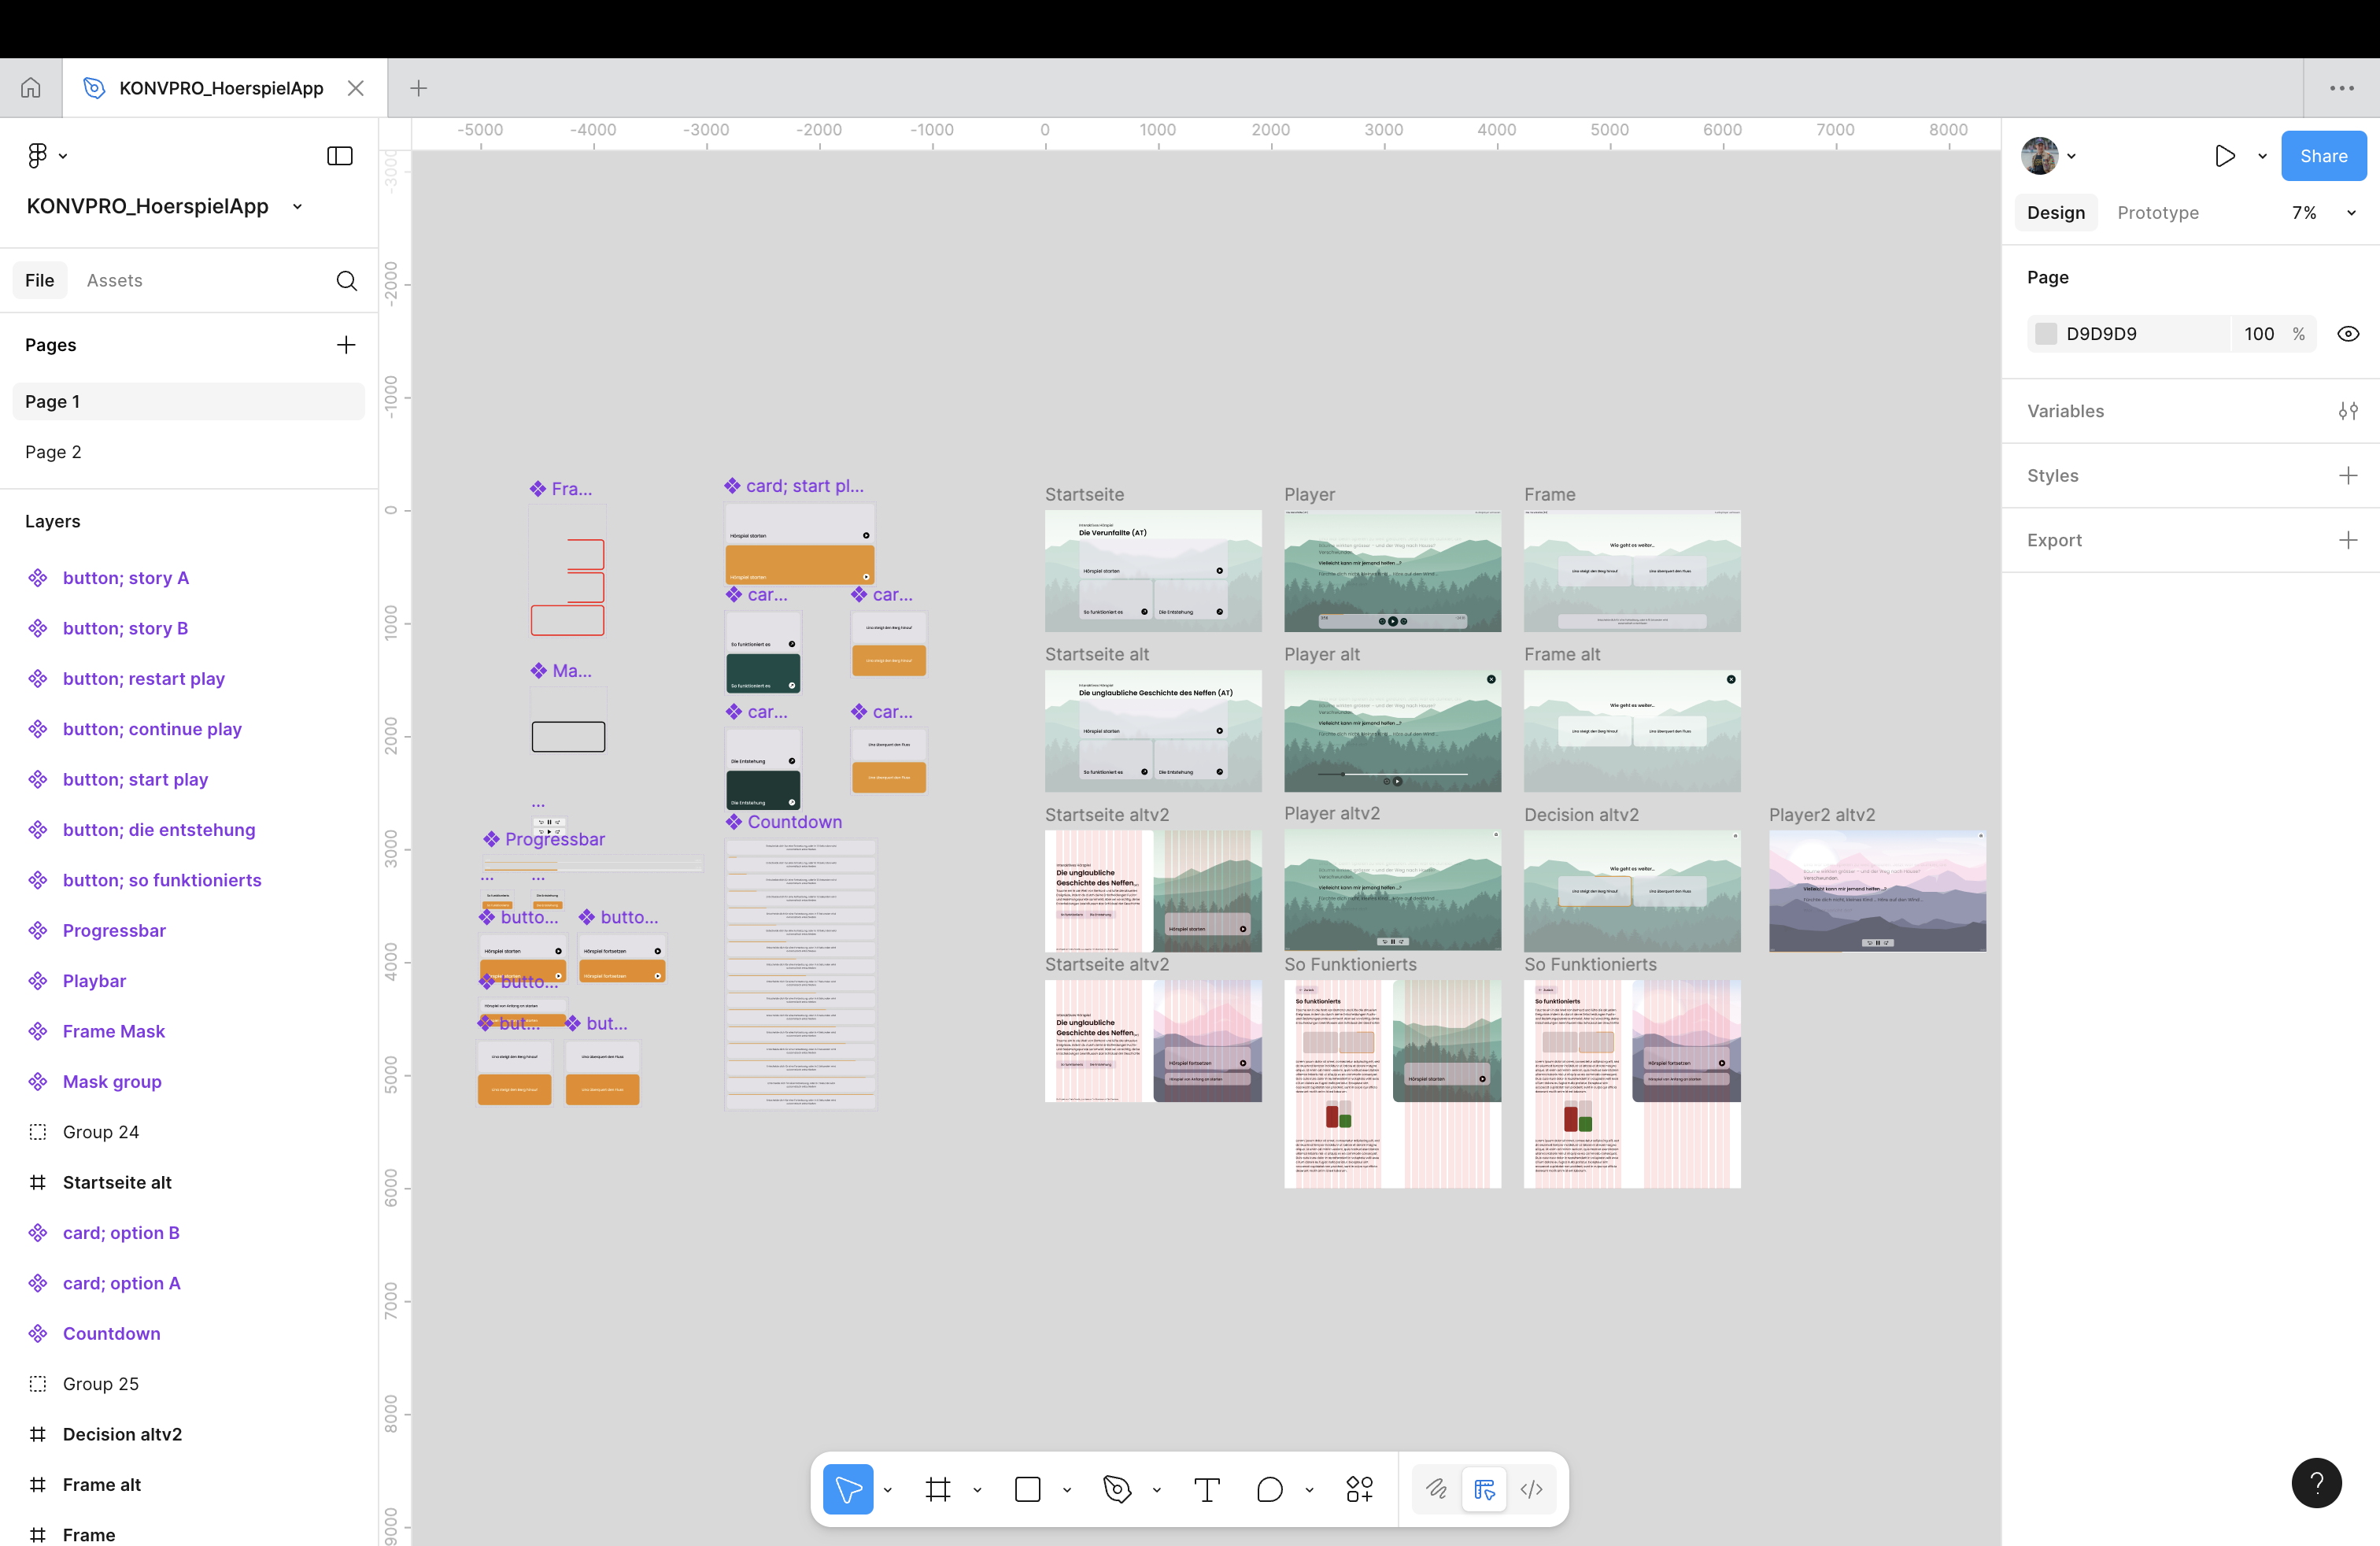Expand KONVPRO_HoerspielApp file name dropdown
2380x1546 pixels.
297,207
